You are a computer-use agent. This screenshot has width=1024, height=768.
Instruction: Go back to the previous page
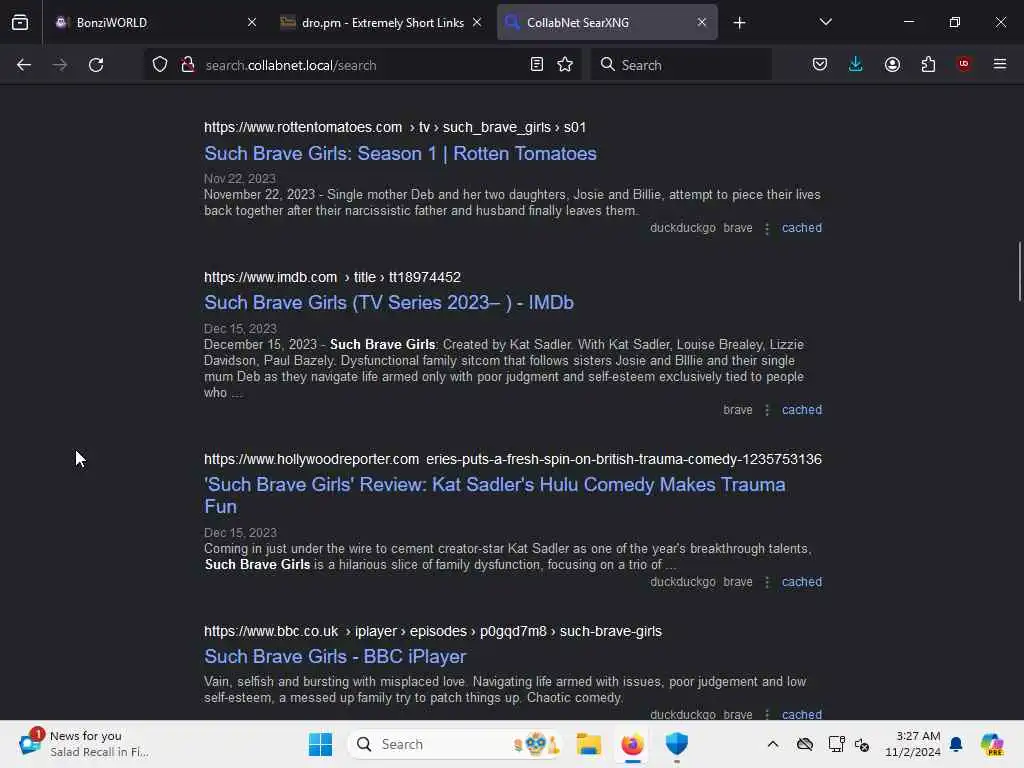coord(24,65)
